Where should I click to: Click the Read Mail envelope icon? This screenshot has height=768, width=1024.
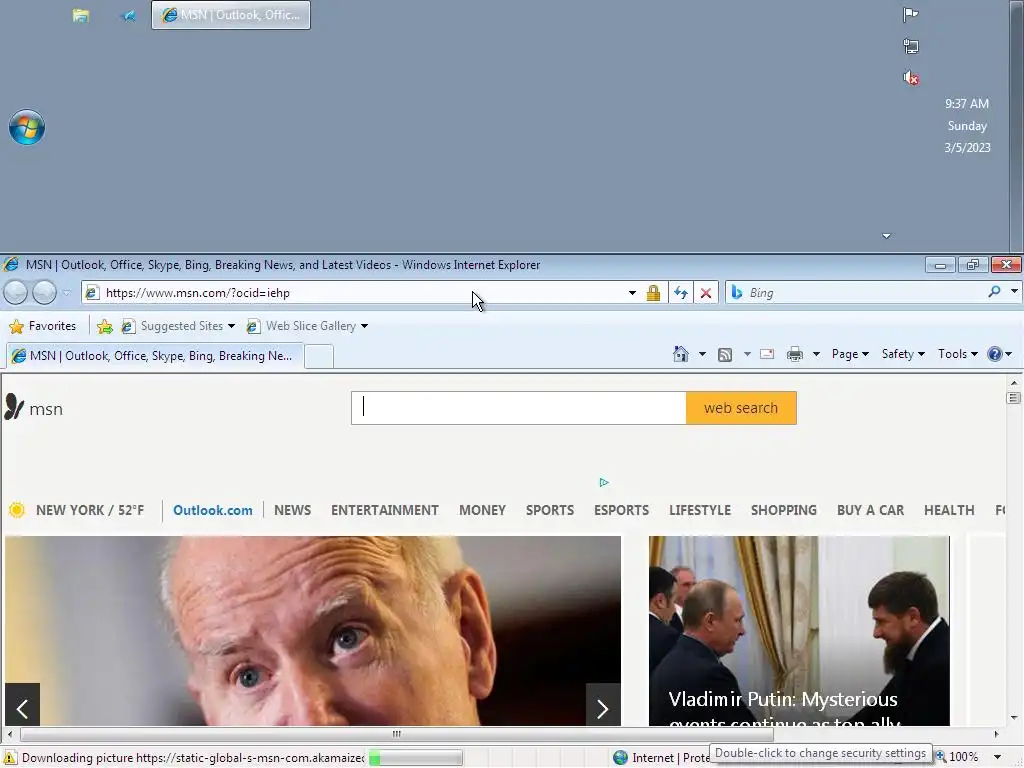tap(767, 354)
